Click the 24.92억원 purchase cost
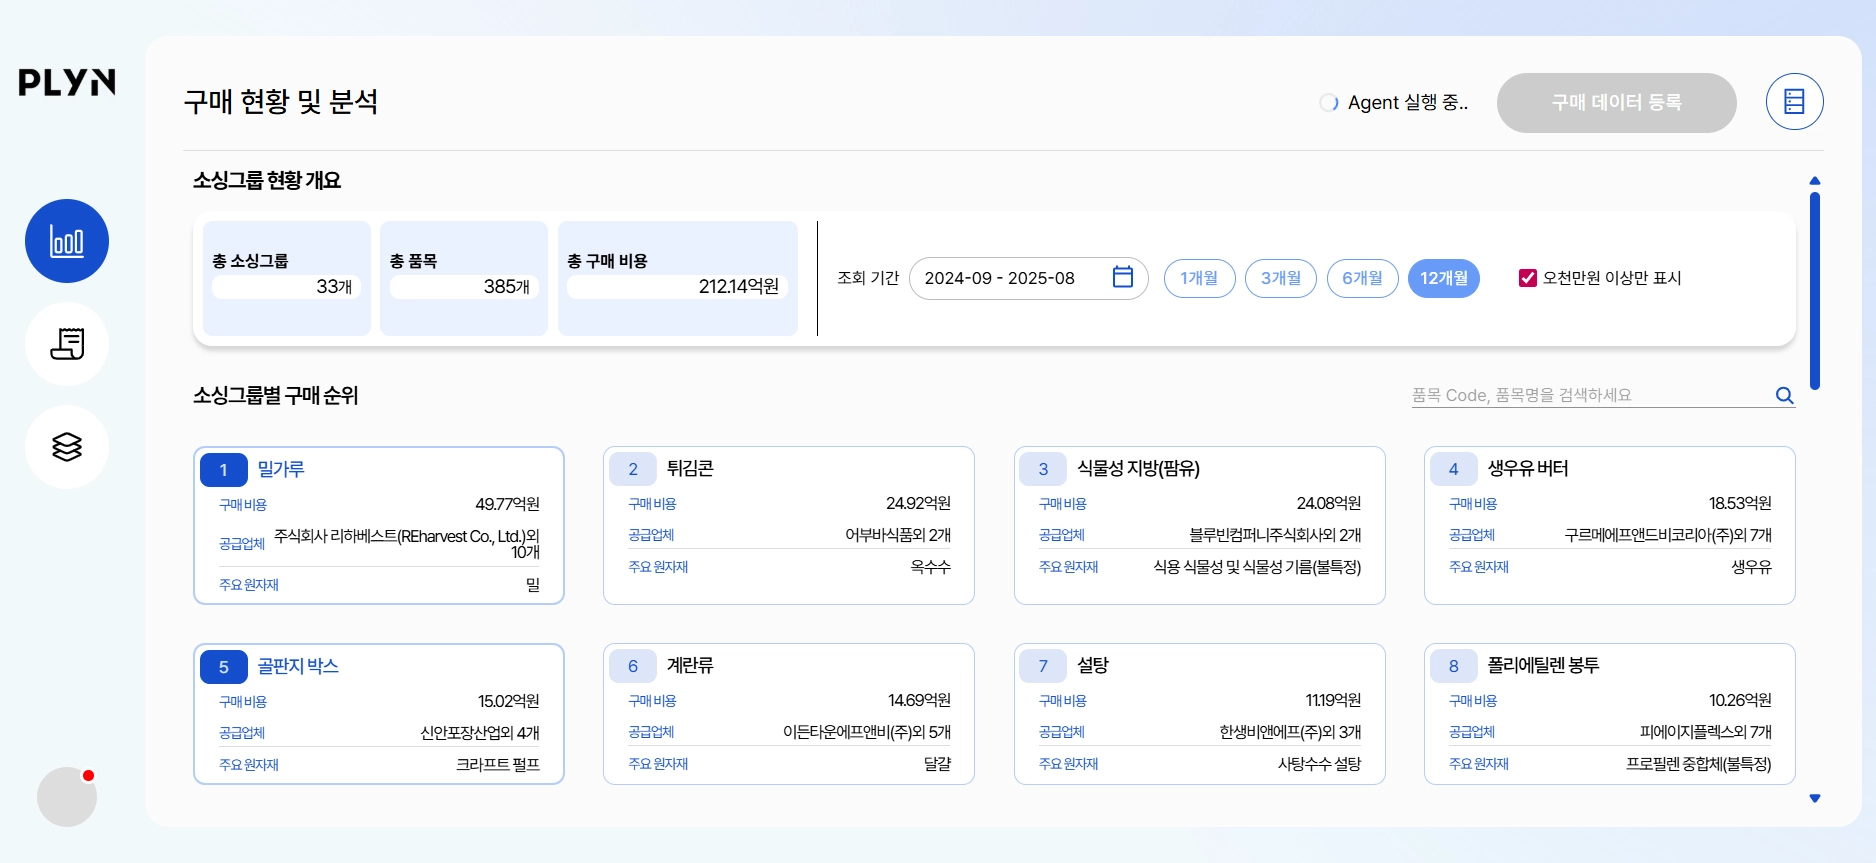The width and height of the screenshot is (1876, 863). pyautogui.click(x=918, y=503)
